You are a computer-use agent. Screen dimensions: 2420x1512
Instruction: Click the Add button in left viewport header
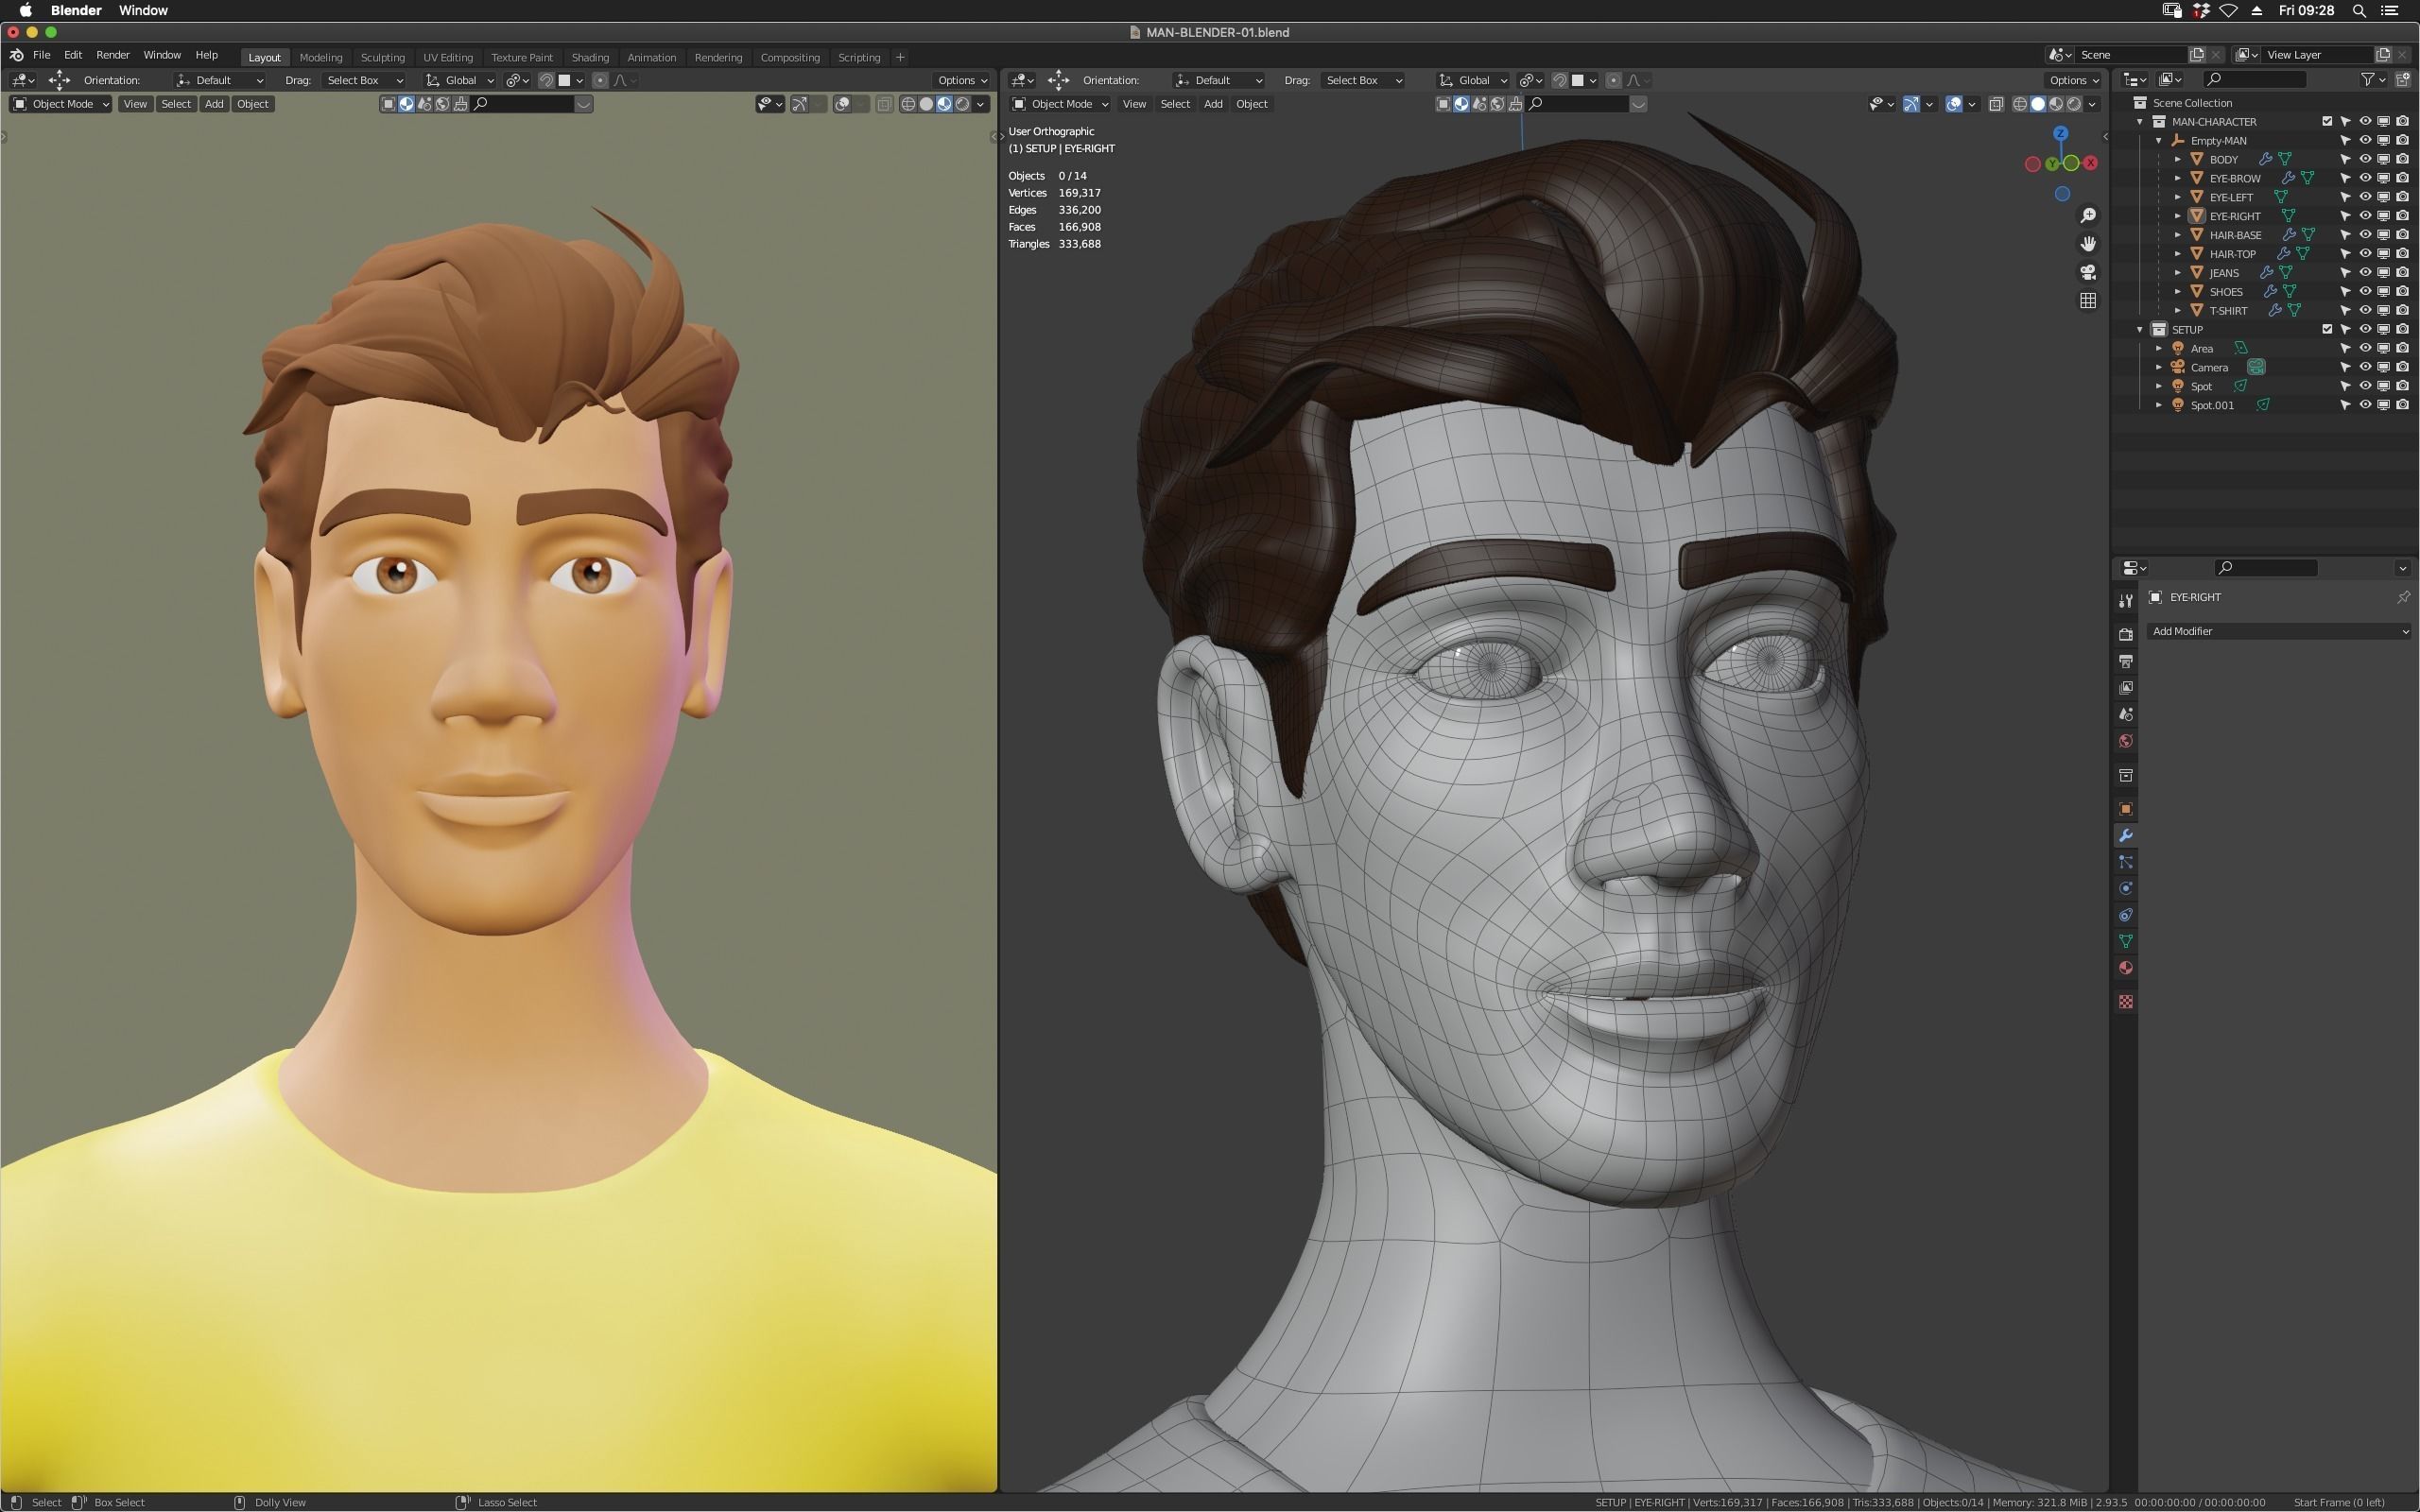tap(214, 104)
